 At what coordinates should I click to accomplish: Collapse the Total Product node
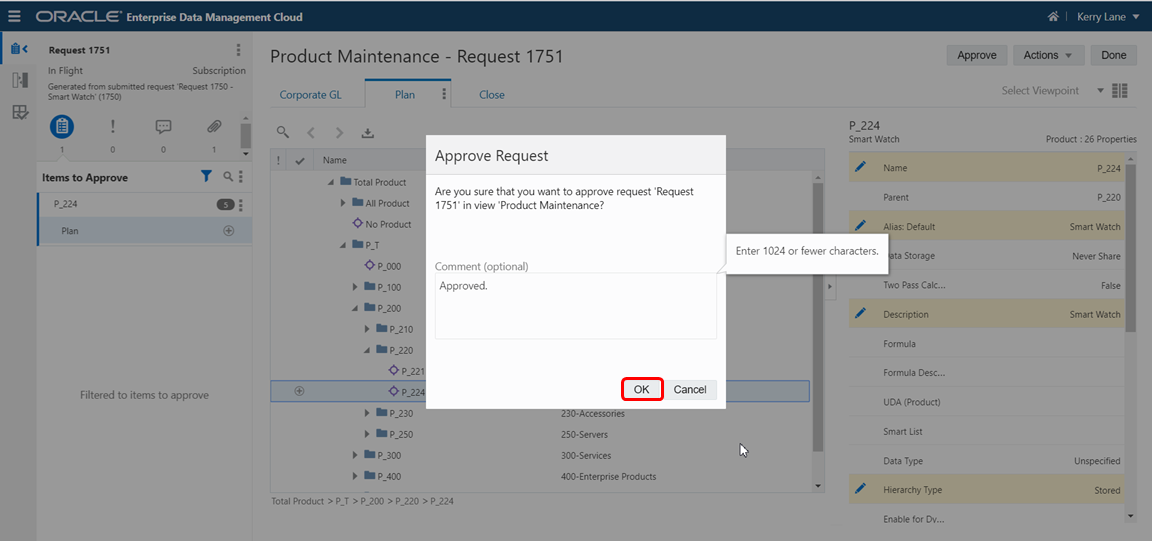[x=332, y=182]
